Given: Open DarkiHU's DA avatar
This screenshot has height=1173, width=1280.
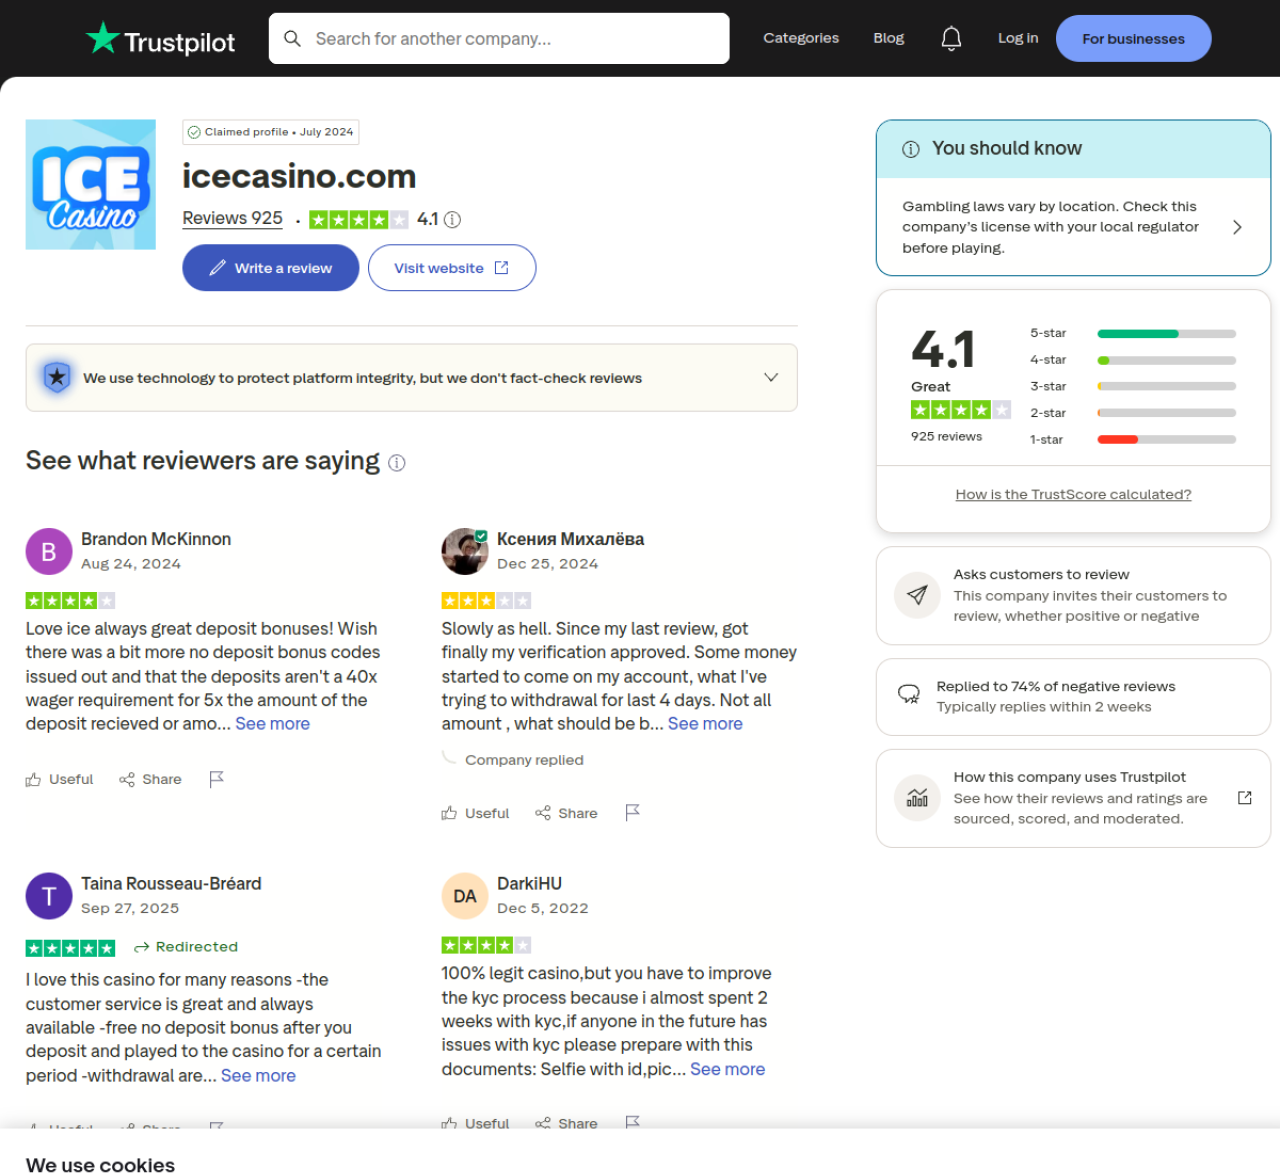Looking at the screenshot, I should click(465, 896).
